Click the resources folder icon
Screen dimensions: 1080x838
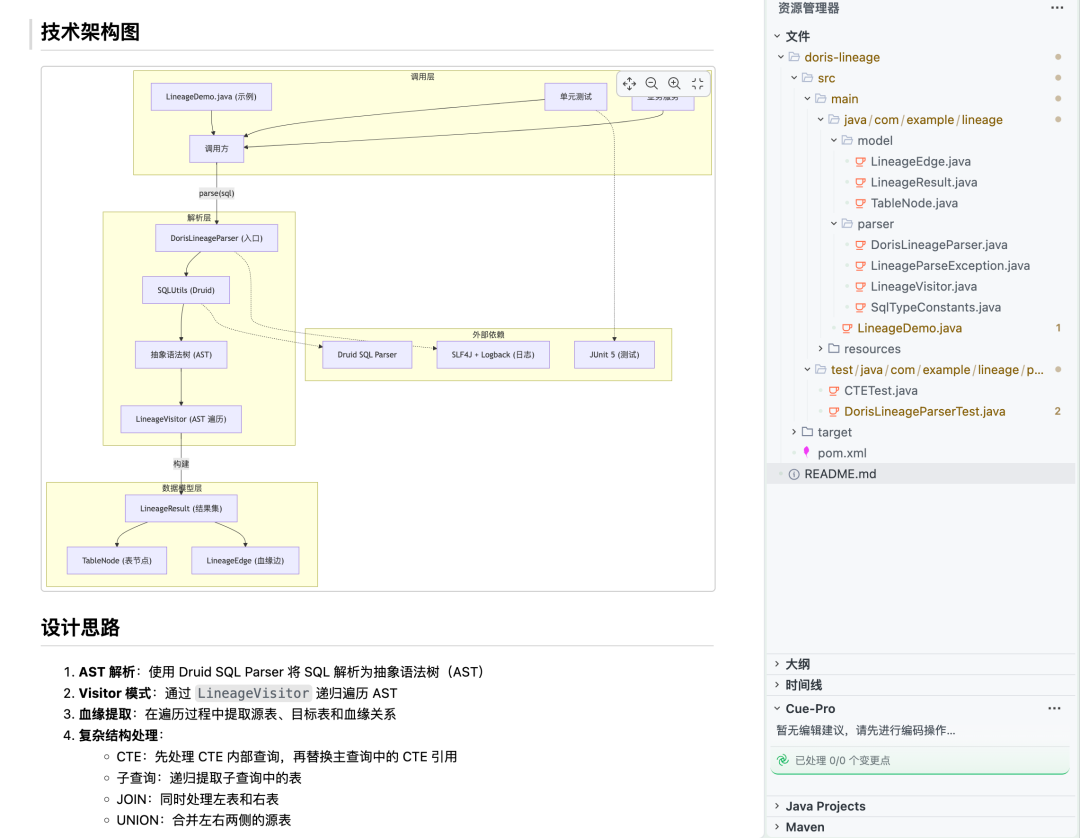click(x=834, y=348)
